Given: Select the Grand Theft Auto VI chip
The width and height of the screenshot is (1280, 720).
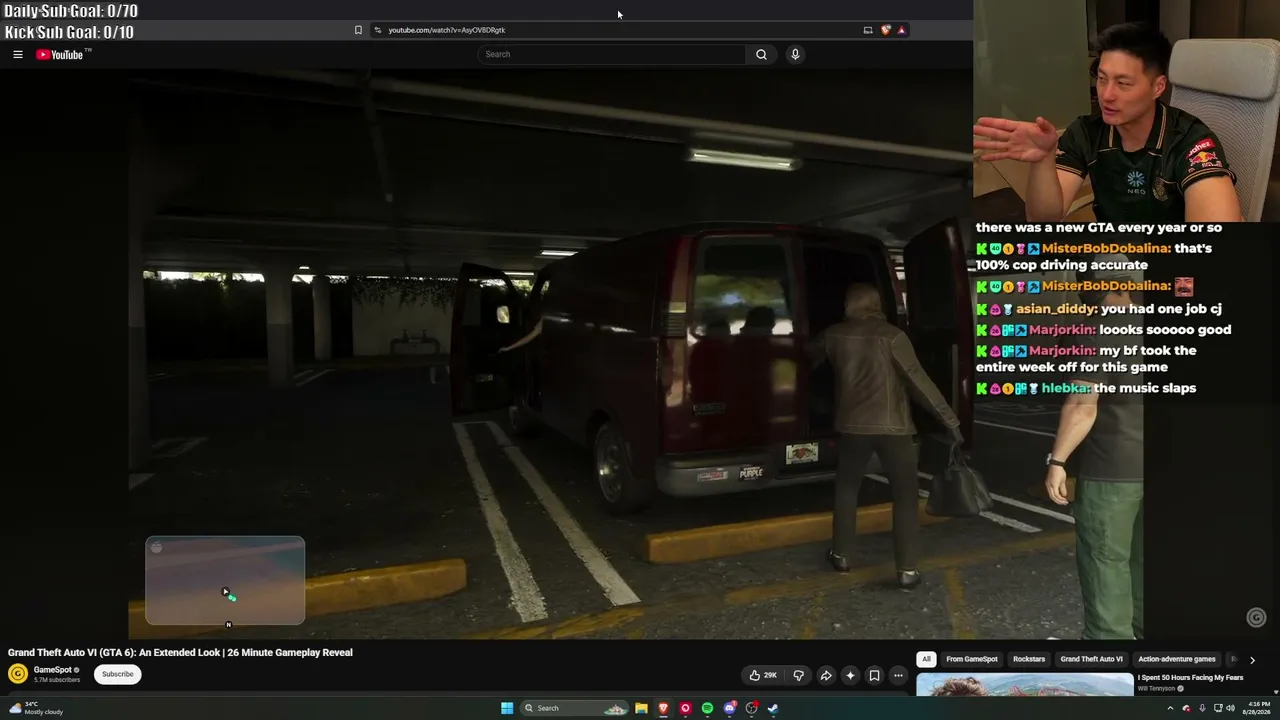Looking at the screenshot, I should pyautogui.click(x=1091, y=659).
